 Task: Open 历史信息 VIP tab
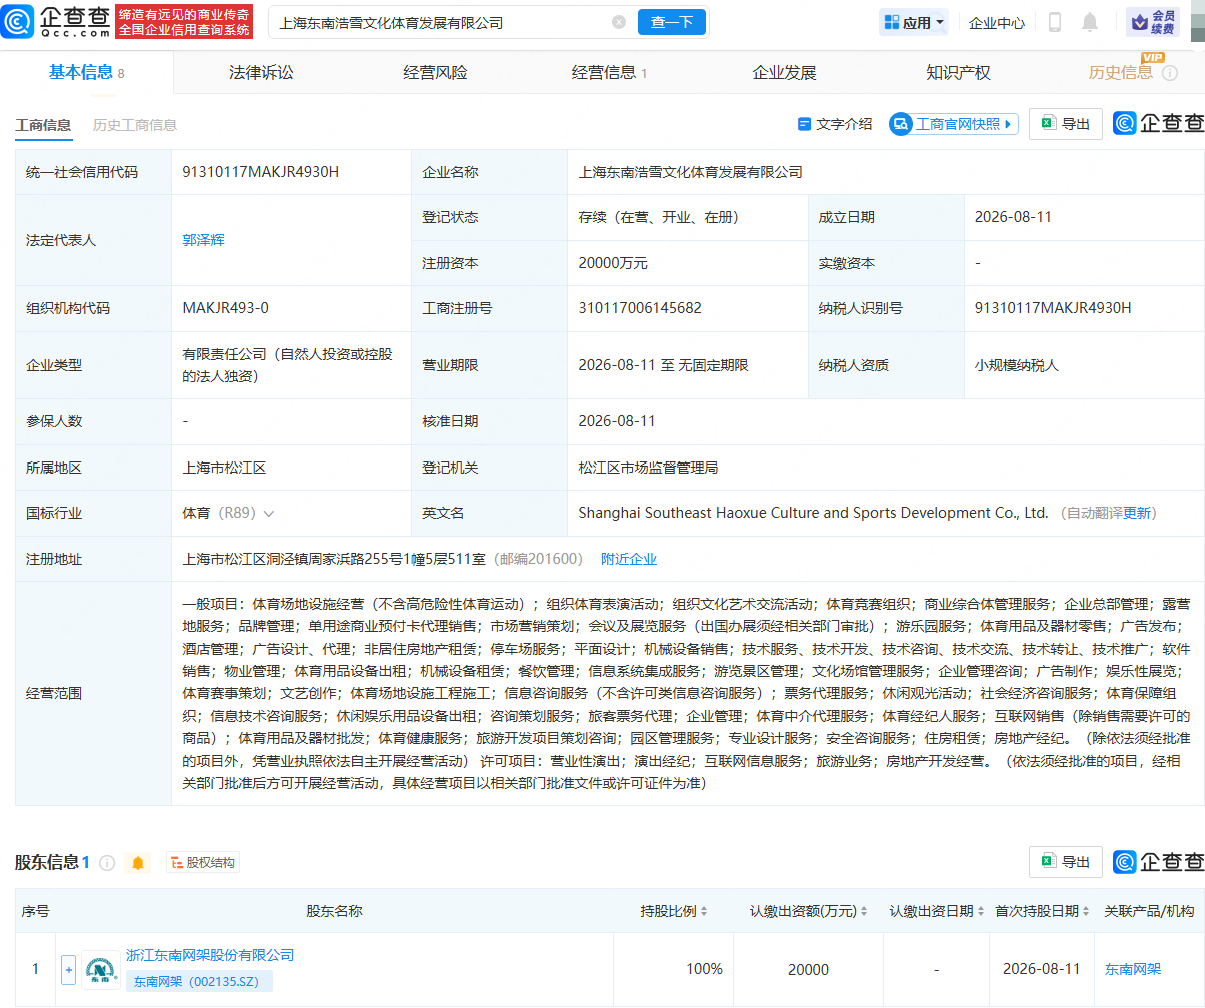tap(1120, 72)
